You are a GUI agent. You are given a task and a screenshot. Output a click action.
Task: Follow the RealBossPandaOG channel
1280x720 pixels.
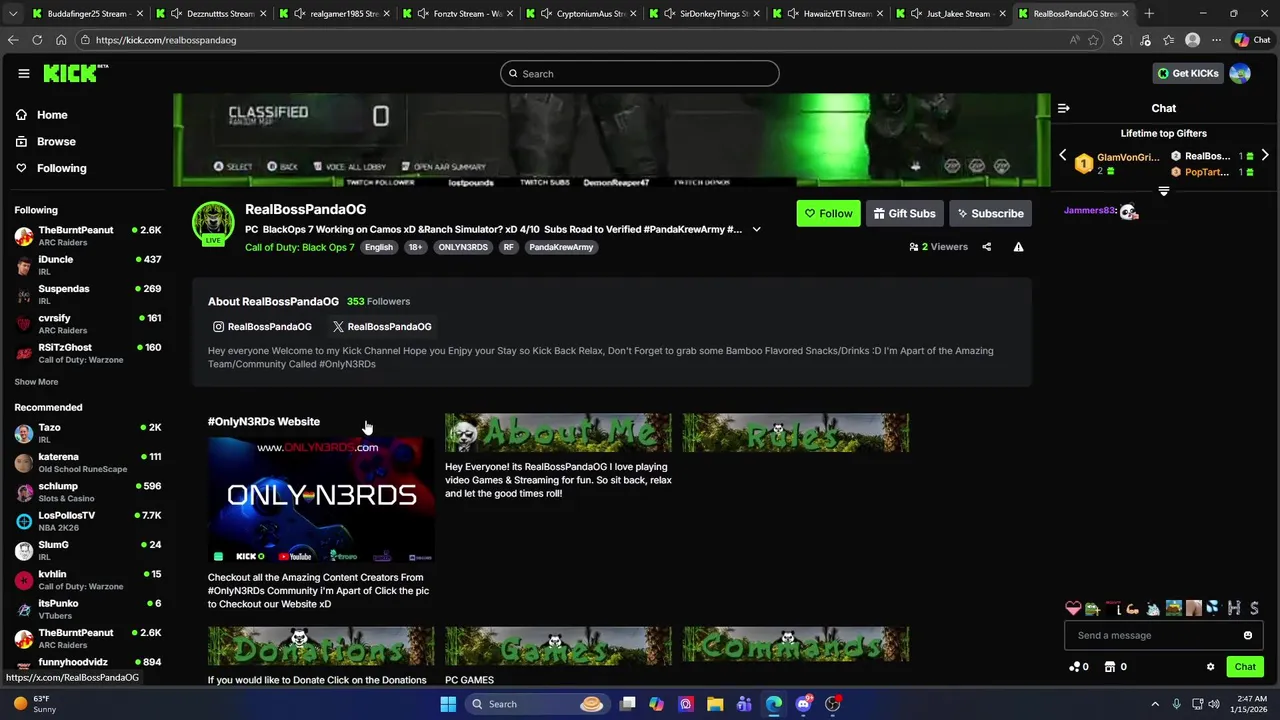click(x=828, y=213)
